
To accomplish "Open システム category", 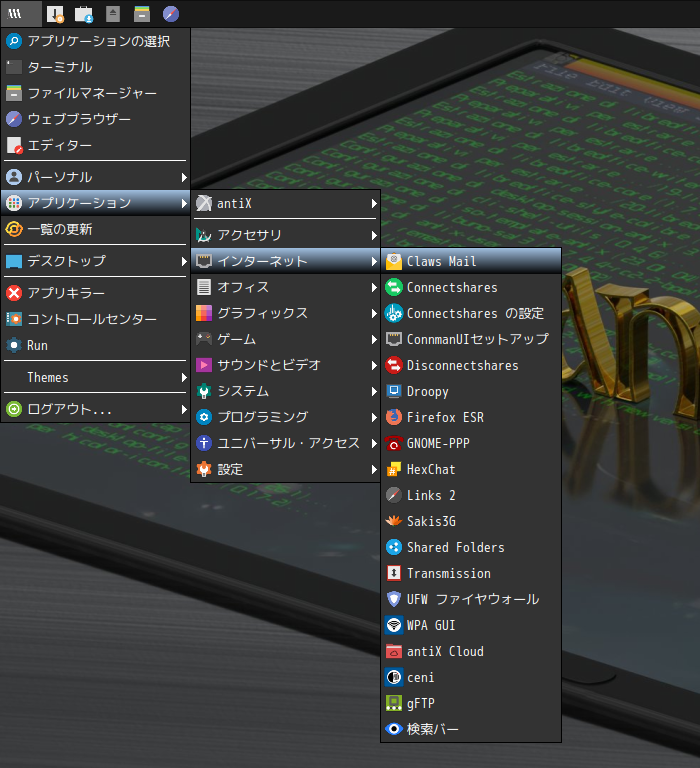I will click(x=286, y=391).
